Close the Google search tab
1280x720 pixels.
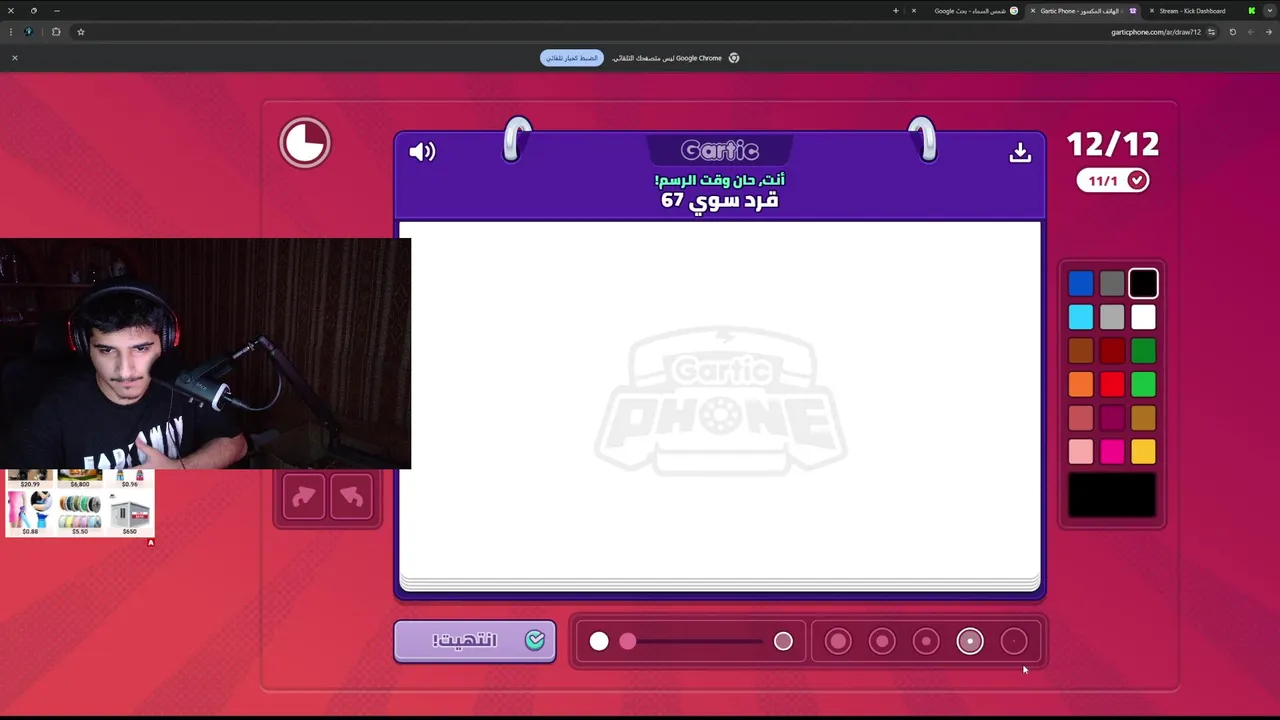pyautogui.click(x=914, y=11)
